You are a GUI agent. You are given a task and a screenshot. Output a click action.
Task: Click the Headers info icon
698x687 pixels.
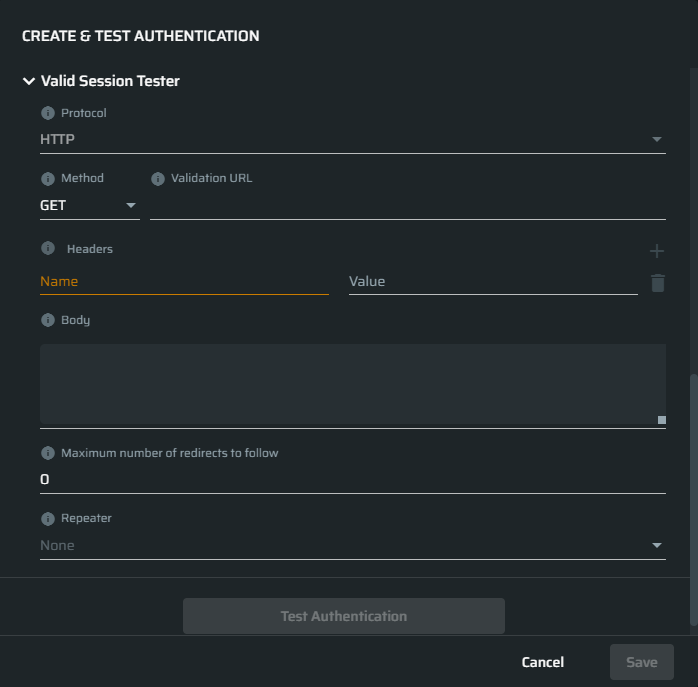[48, 248]
